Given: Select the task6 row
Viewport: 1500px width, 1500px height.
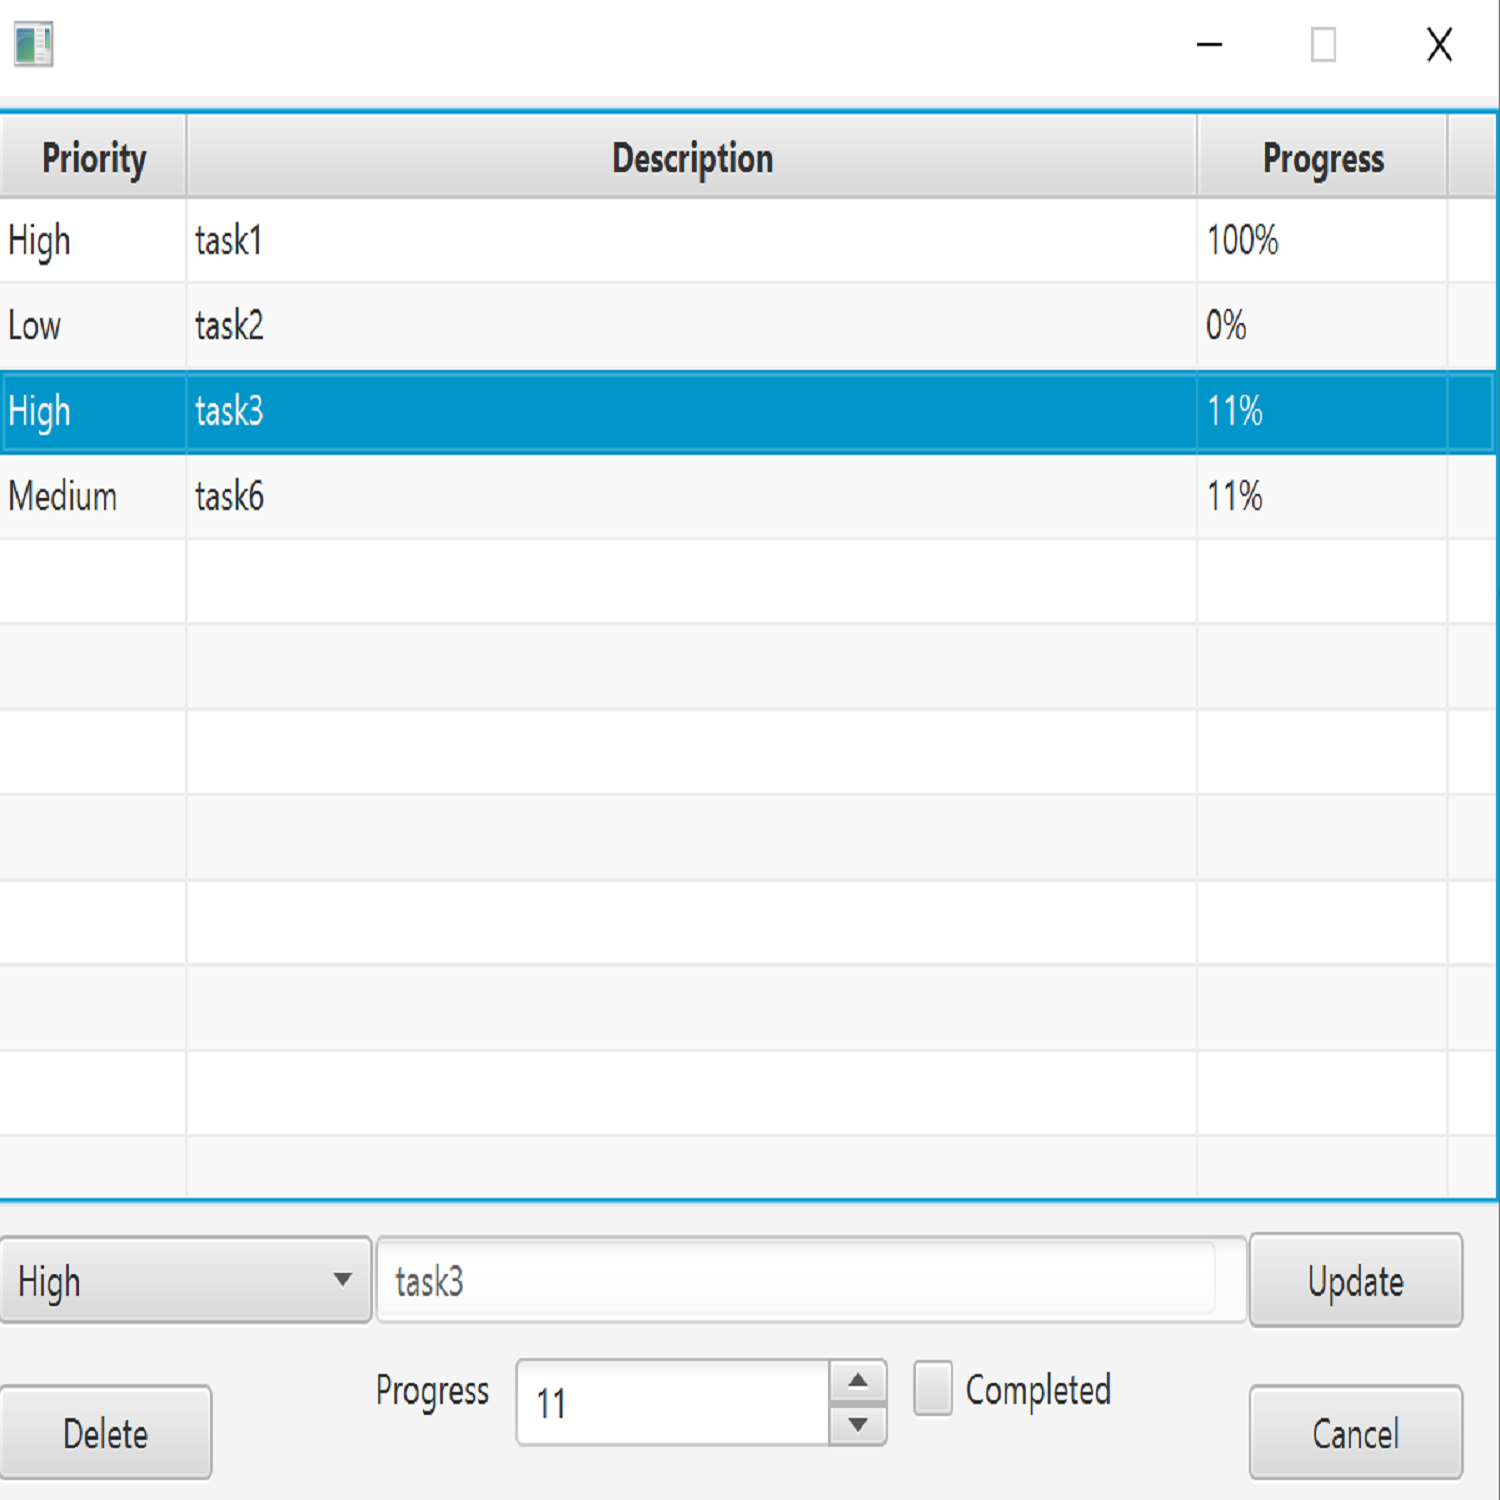Looking at the screenshot, I should (690, 497).
